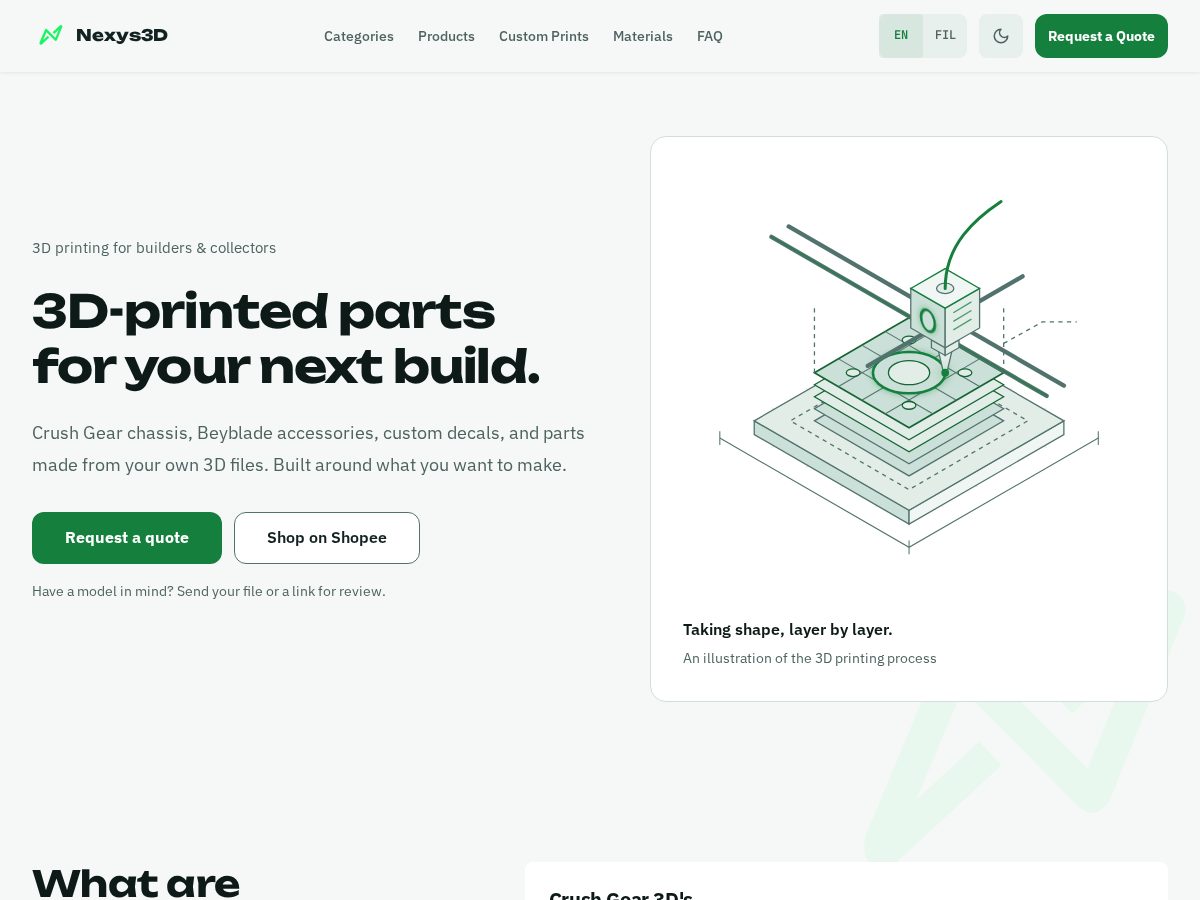The image size is (1200, 900).
Task: Click the hero Request a quote button
Action: 127,538
